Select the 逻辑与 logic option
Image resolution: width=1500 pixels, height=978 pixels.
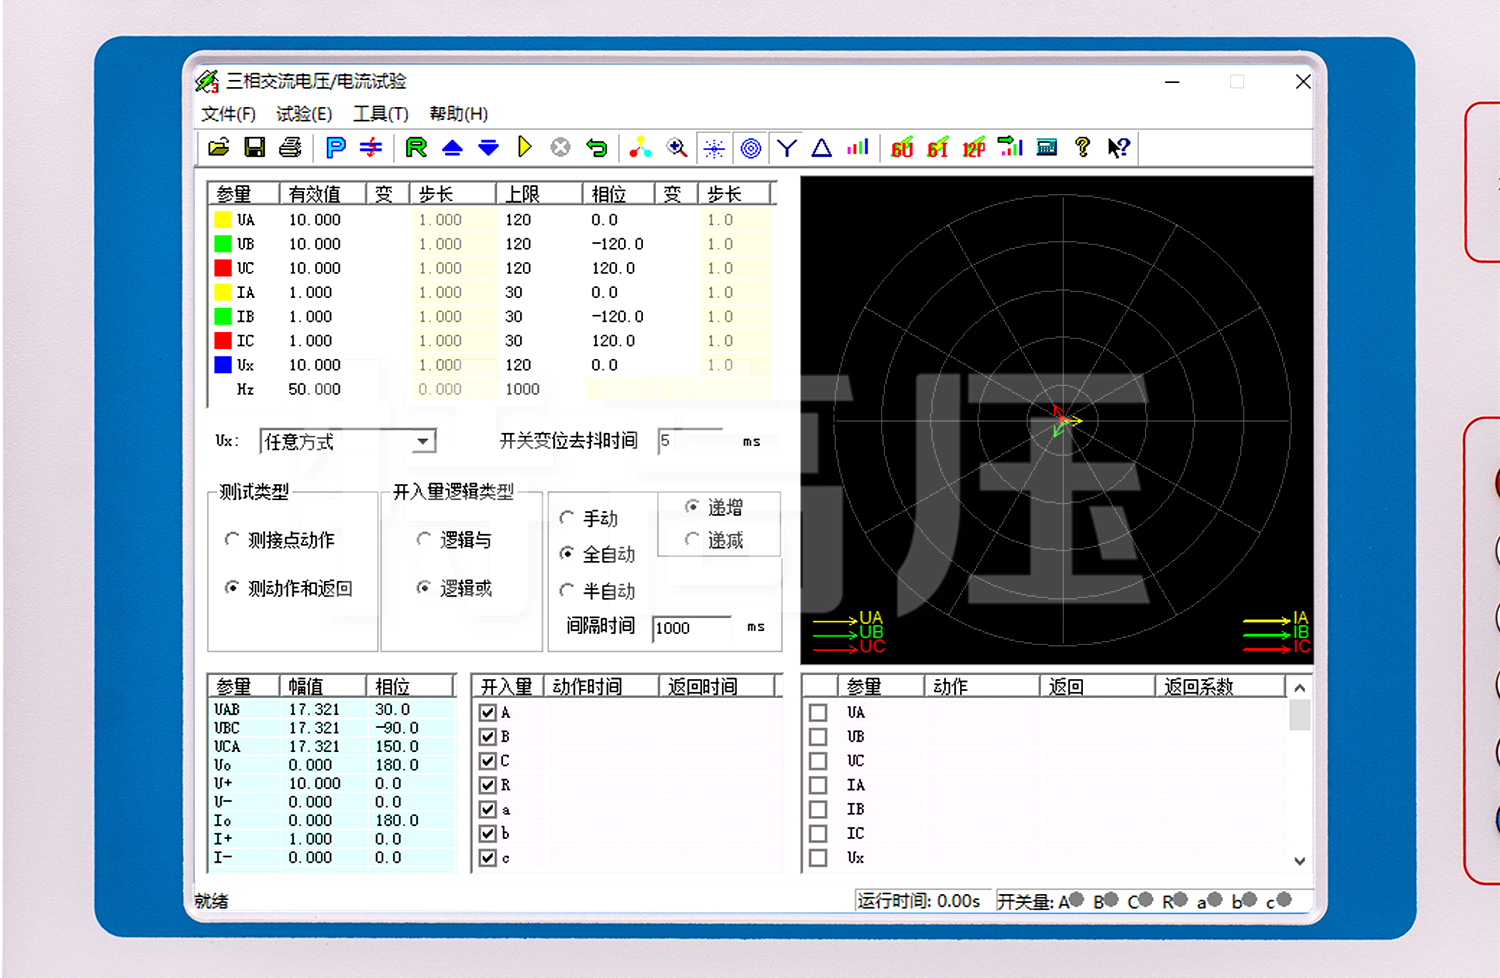(425, 539)
